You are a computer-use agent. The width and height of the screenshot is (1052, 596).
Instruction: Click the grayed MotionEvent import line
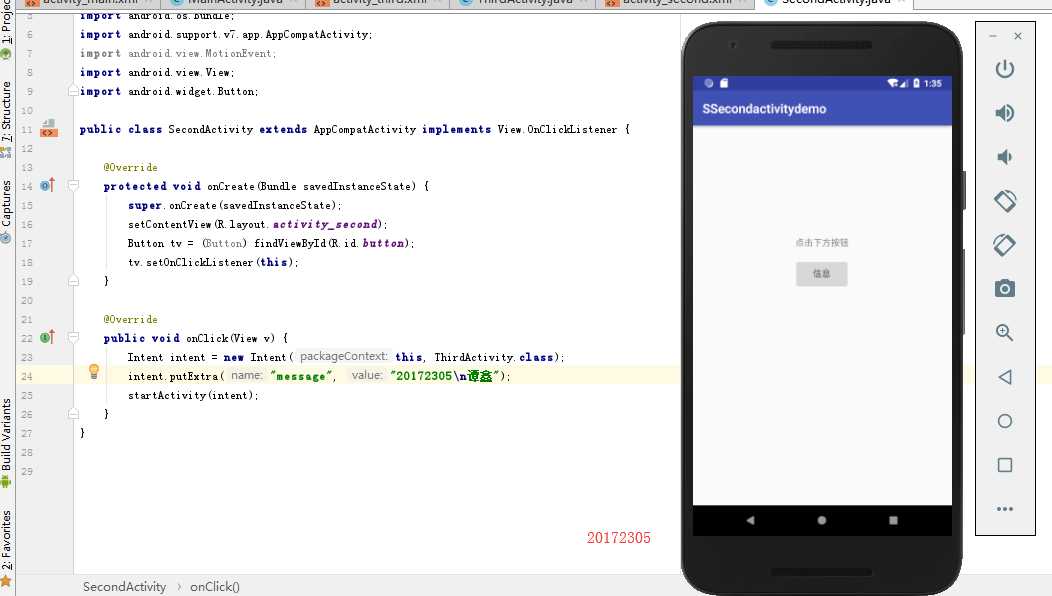click(178, 53)
